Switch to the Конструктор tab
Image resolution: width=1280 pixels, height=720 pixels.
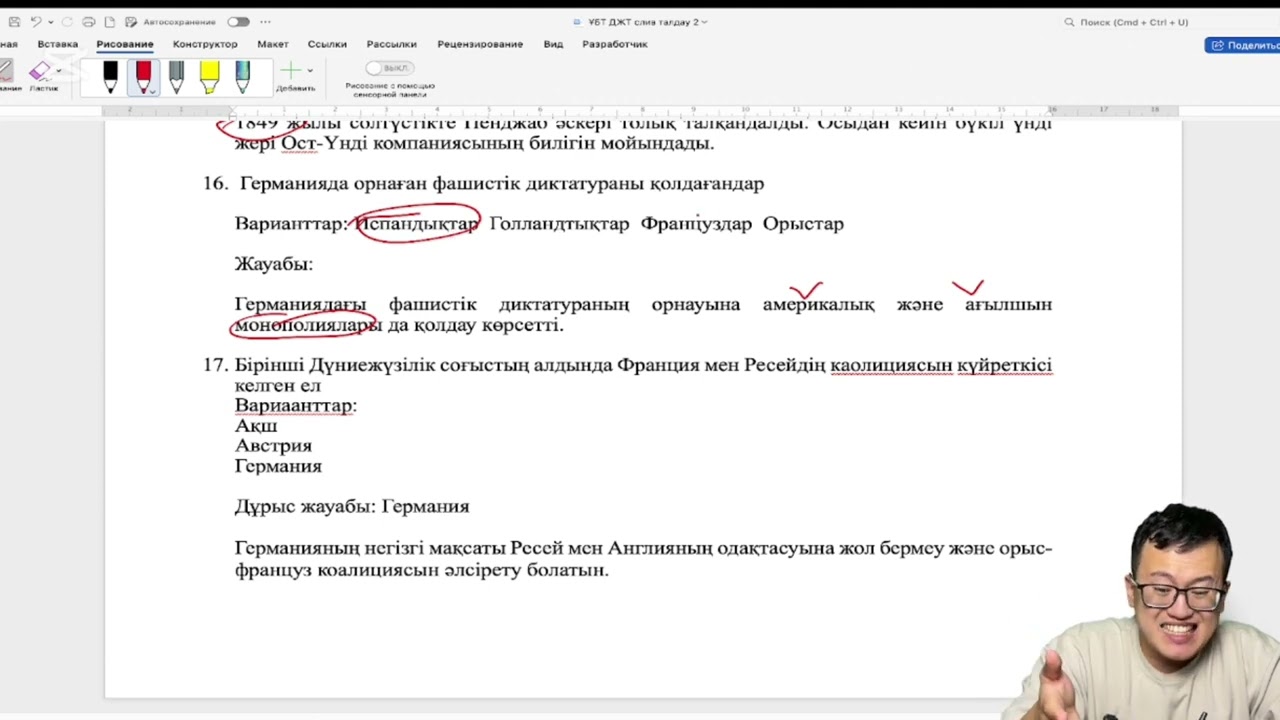(205, 44)
